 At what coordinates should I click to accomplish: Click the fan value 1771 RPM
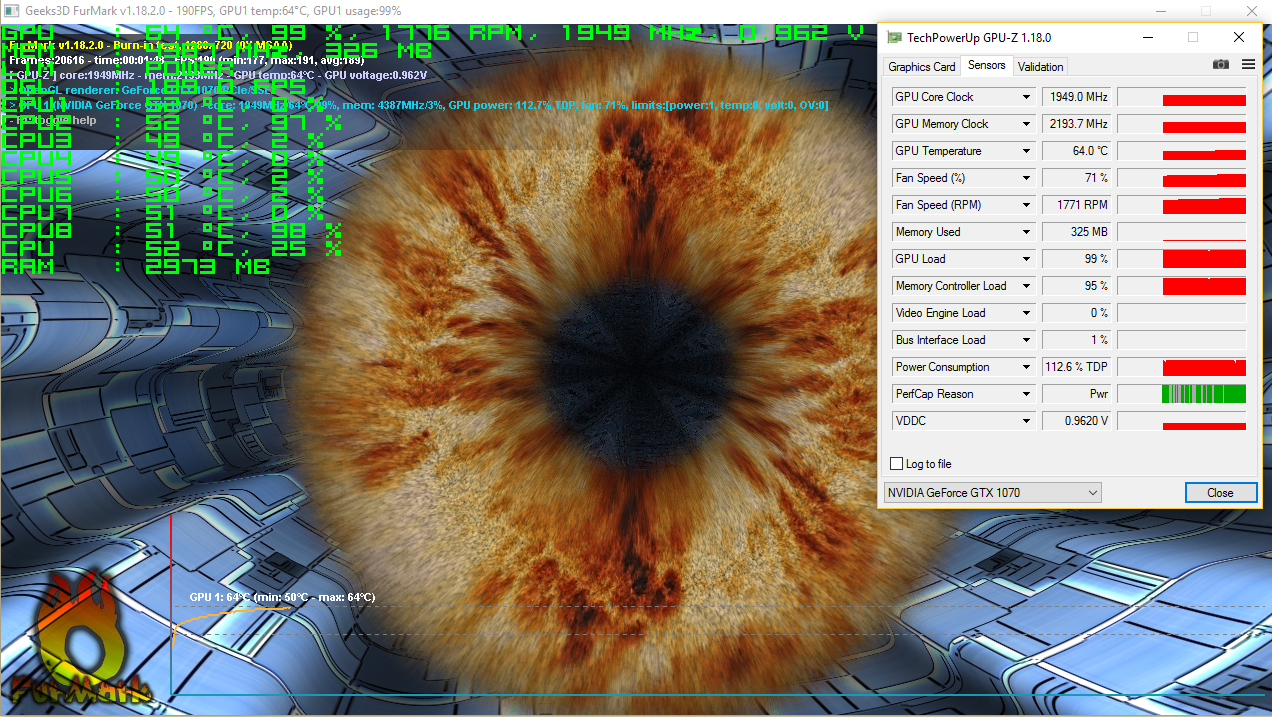pyautogui.click(x=1077, y=205)
